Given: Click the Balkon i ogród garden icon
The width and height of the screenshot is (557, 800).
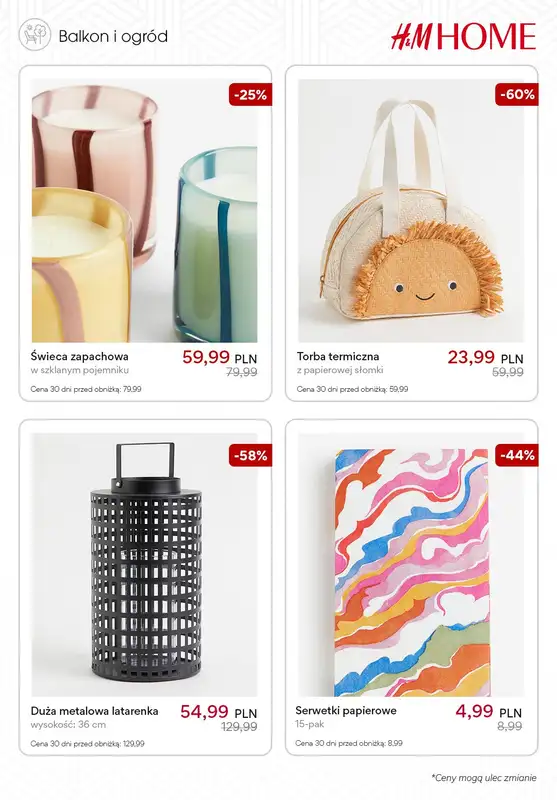Looking at the screenshot, I should [x=35, y=35].
